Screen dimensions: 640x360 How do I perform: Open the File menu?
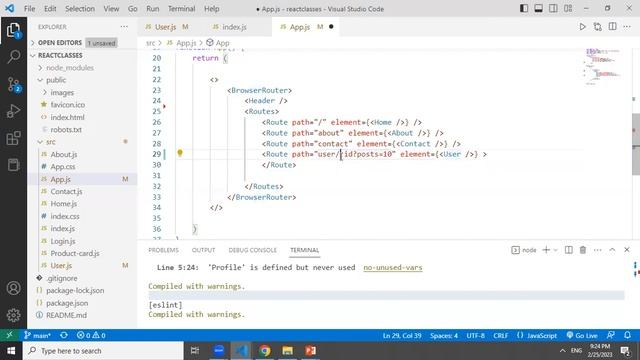29,9
